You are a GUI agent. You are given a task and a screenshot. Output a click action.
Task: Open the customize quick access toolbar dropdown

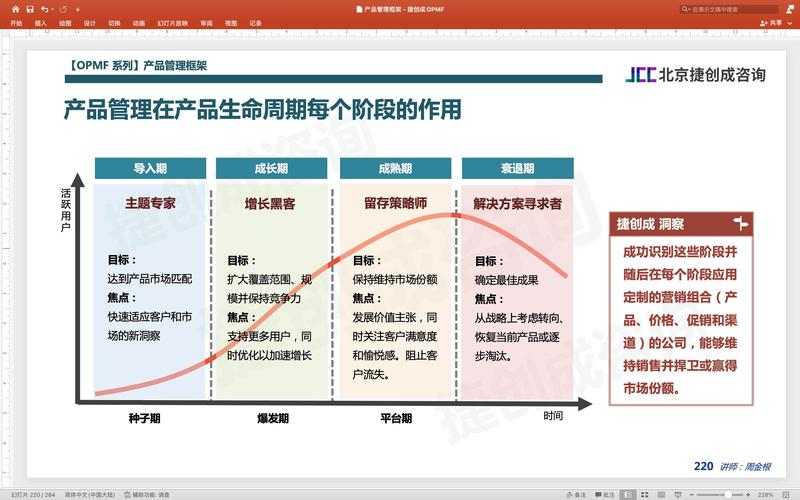click(x=78, y=10)
